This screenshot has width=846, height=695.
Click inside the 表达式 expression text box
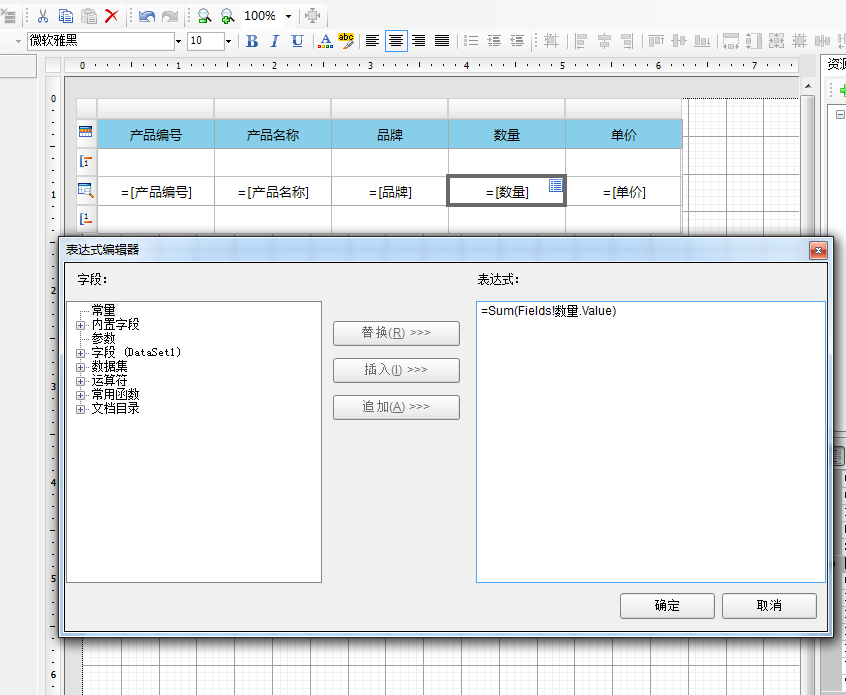point(651,442)
